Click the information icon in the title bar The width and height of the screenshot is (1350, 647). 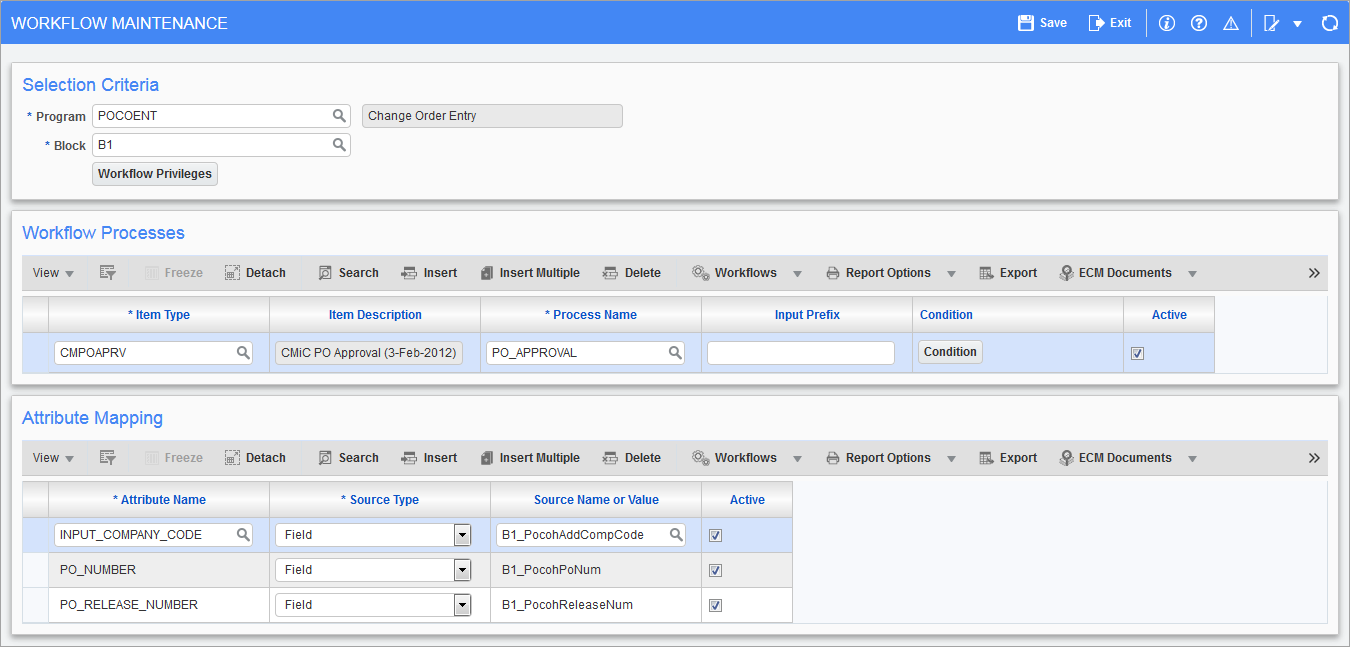point(1167,22)
